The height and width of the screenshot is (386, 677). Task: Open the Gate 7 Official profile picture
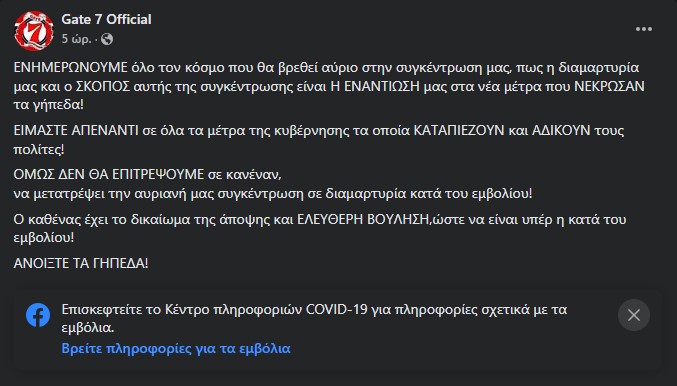(x=34, y=31)
